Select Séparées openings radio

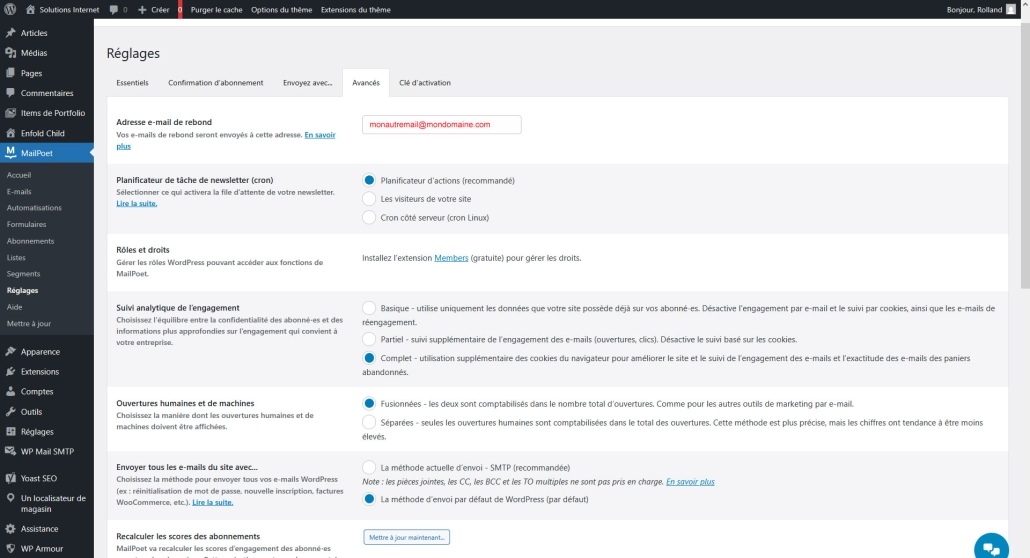coord(369,423)
